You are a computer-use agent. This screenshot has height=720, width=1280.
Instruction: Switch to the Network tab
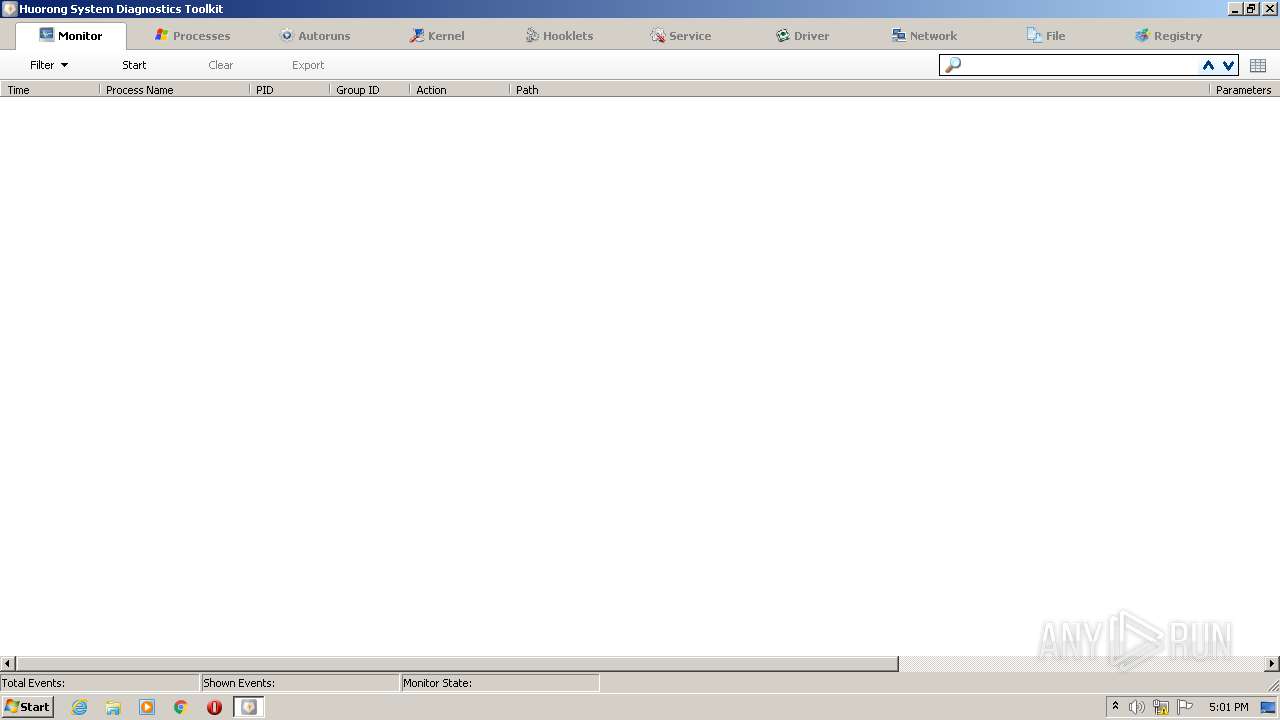click(x=925, y=35)
